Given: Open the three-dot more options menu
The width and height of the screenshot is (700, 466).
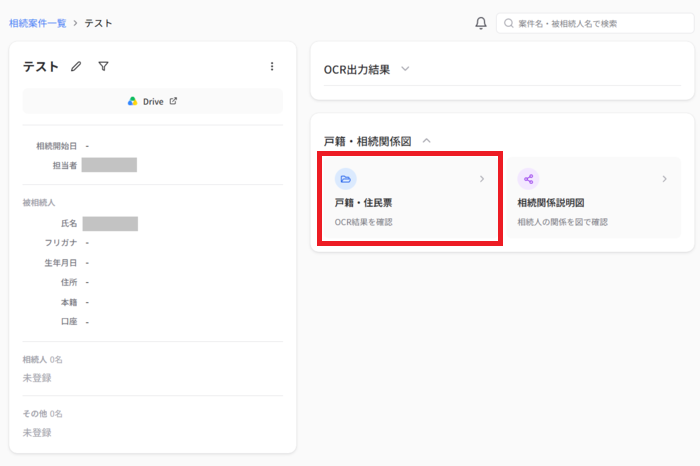Looking at the screenshot, I should coord(272,67).
